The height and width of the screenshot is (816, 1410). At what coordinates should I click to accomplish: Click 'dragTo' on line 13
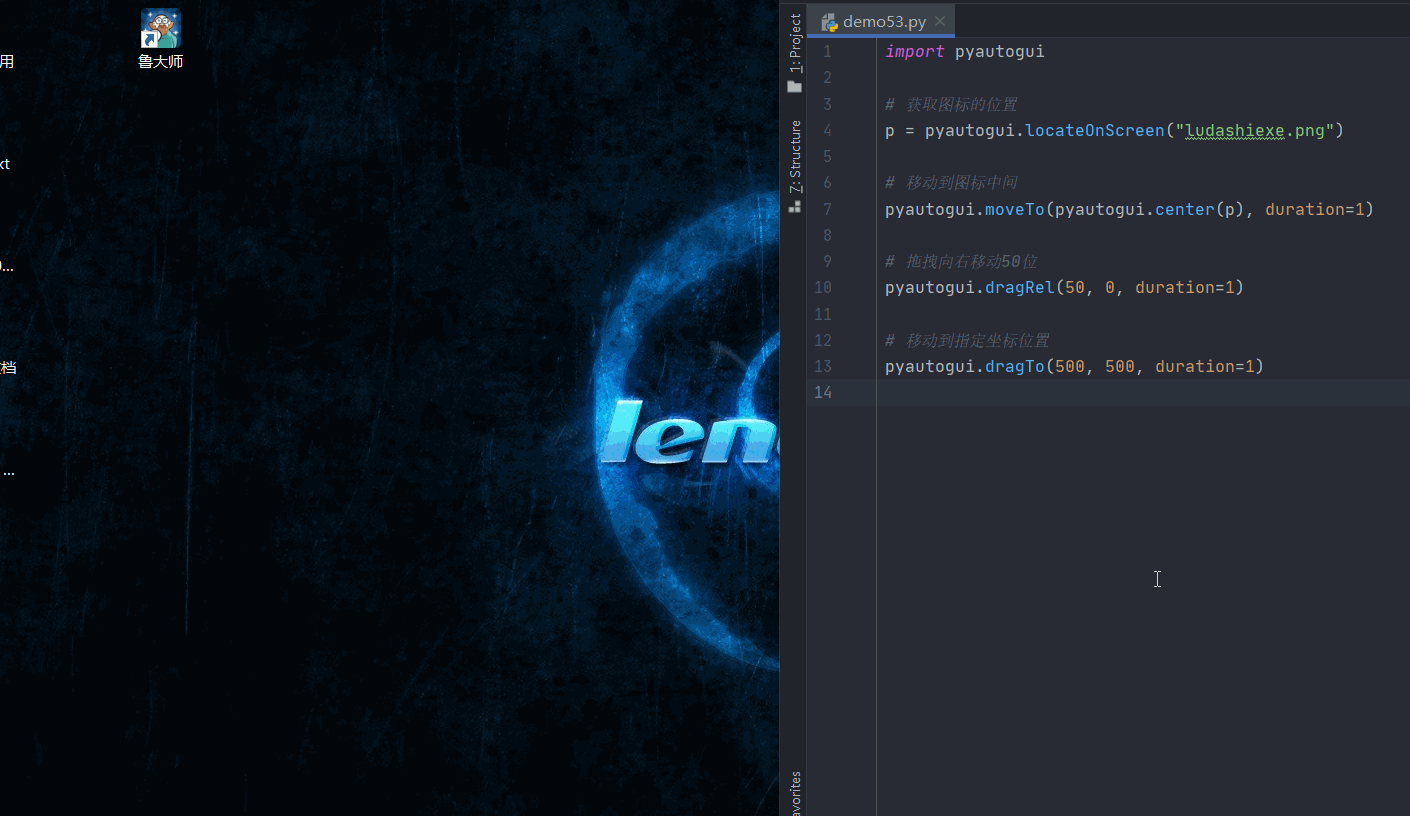coord(1015,366)
